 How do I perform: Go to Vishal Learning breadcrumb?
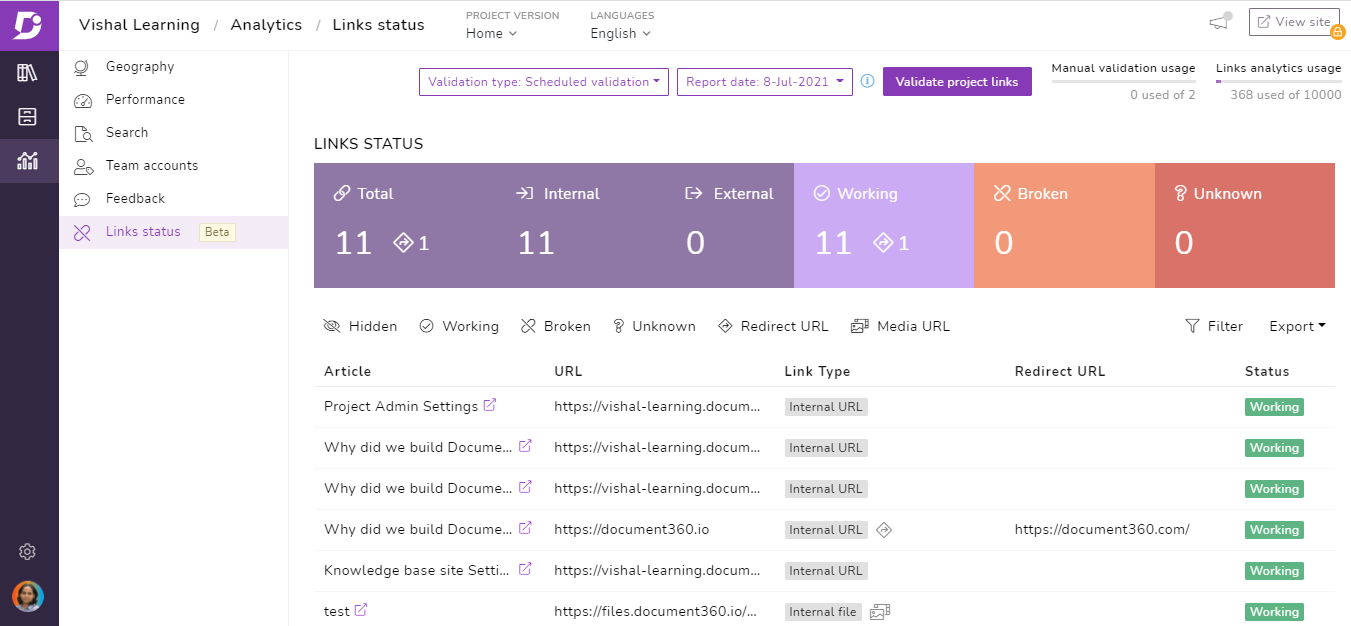click(x=139, y=25)
